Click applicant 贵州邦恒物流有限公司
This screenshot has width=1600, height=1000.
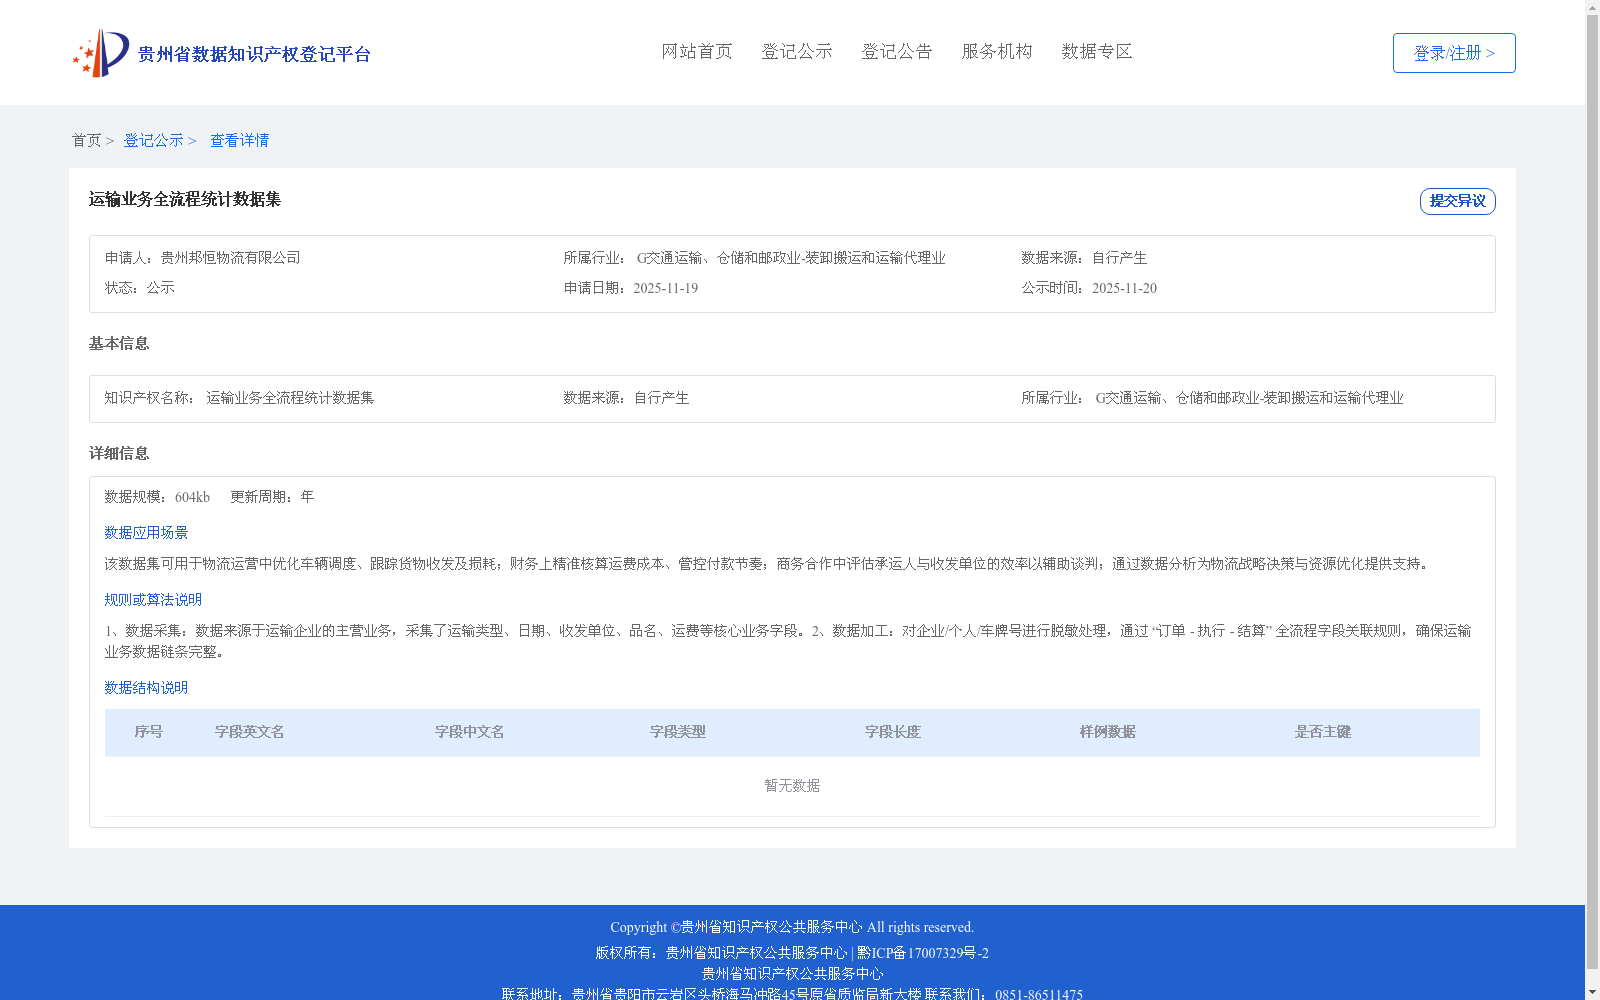pyautogui.click(x=230, y=258)
